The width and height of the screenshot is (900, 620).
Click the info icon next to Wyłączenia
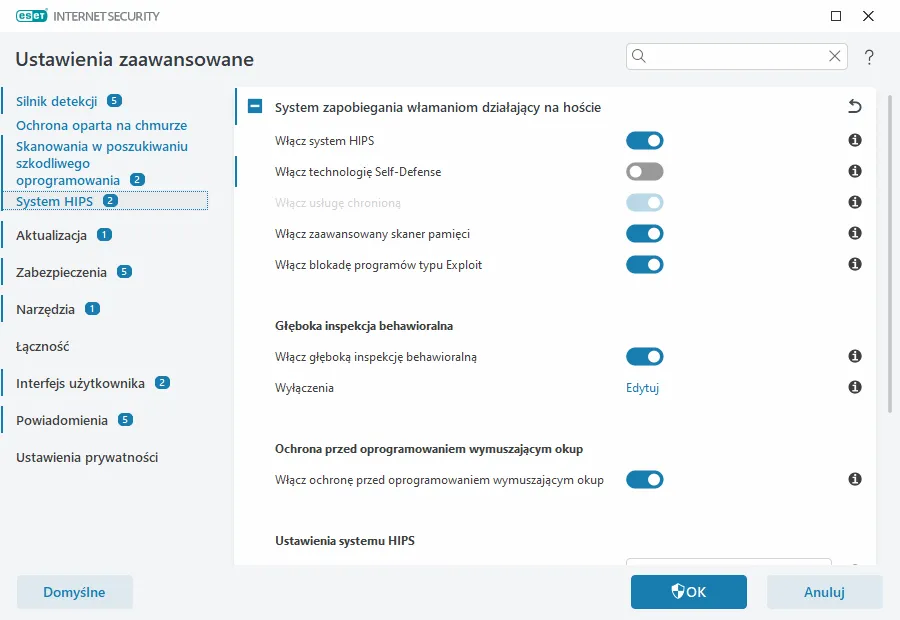[x=855, y=387]
